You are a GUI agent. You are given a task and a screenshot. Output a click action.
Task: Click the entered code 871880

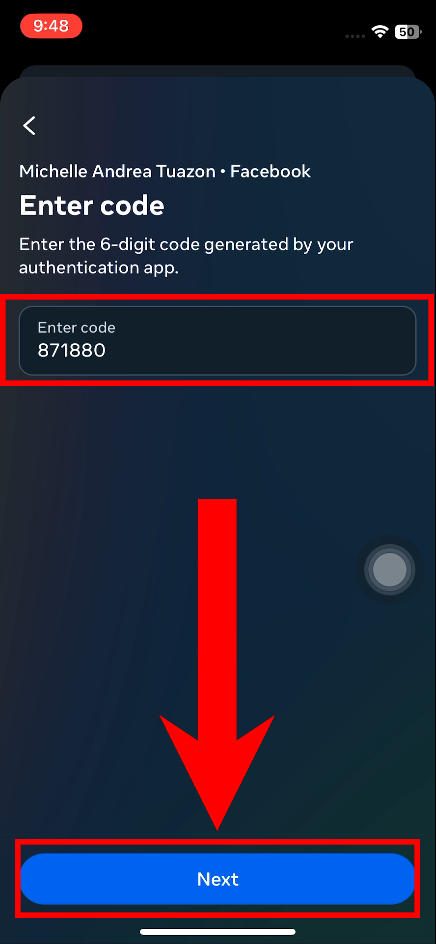(72, 350)
